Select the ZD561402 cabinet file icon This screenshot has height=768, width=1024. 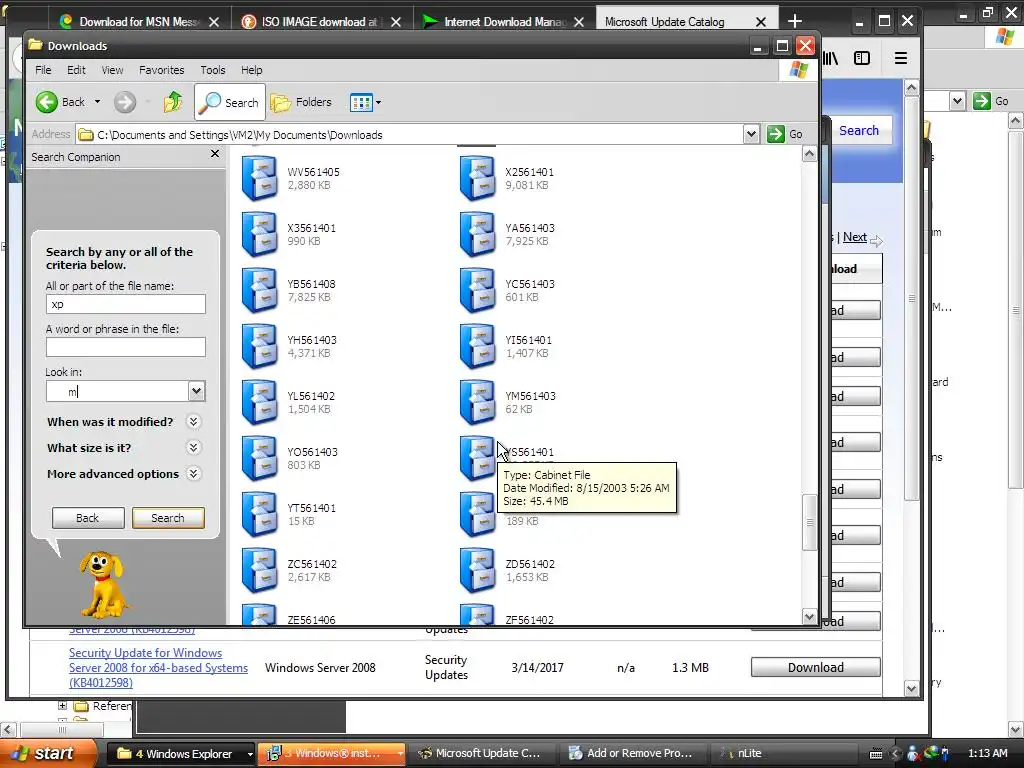(477, 570)
